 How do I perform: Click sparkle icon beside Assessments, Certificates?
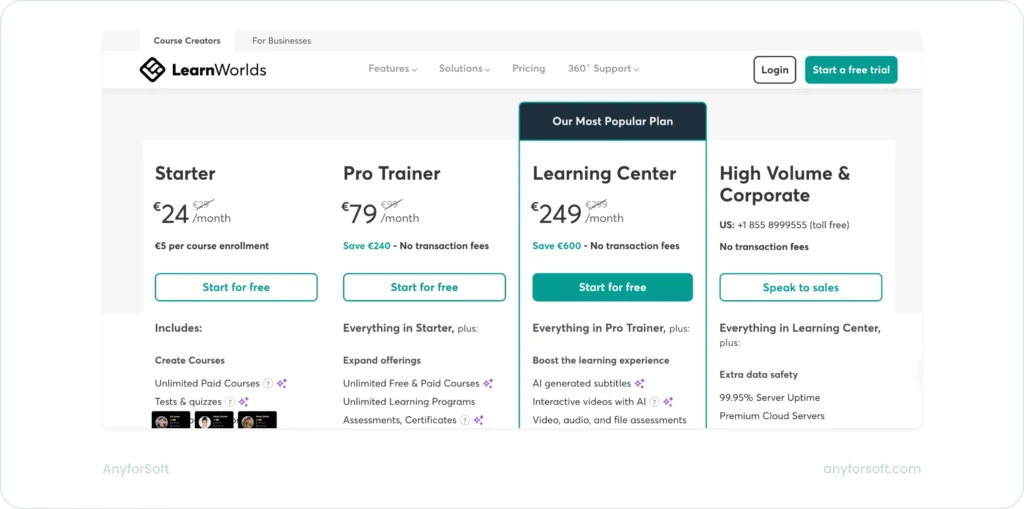478,420
